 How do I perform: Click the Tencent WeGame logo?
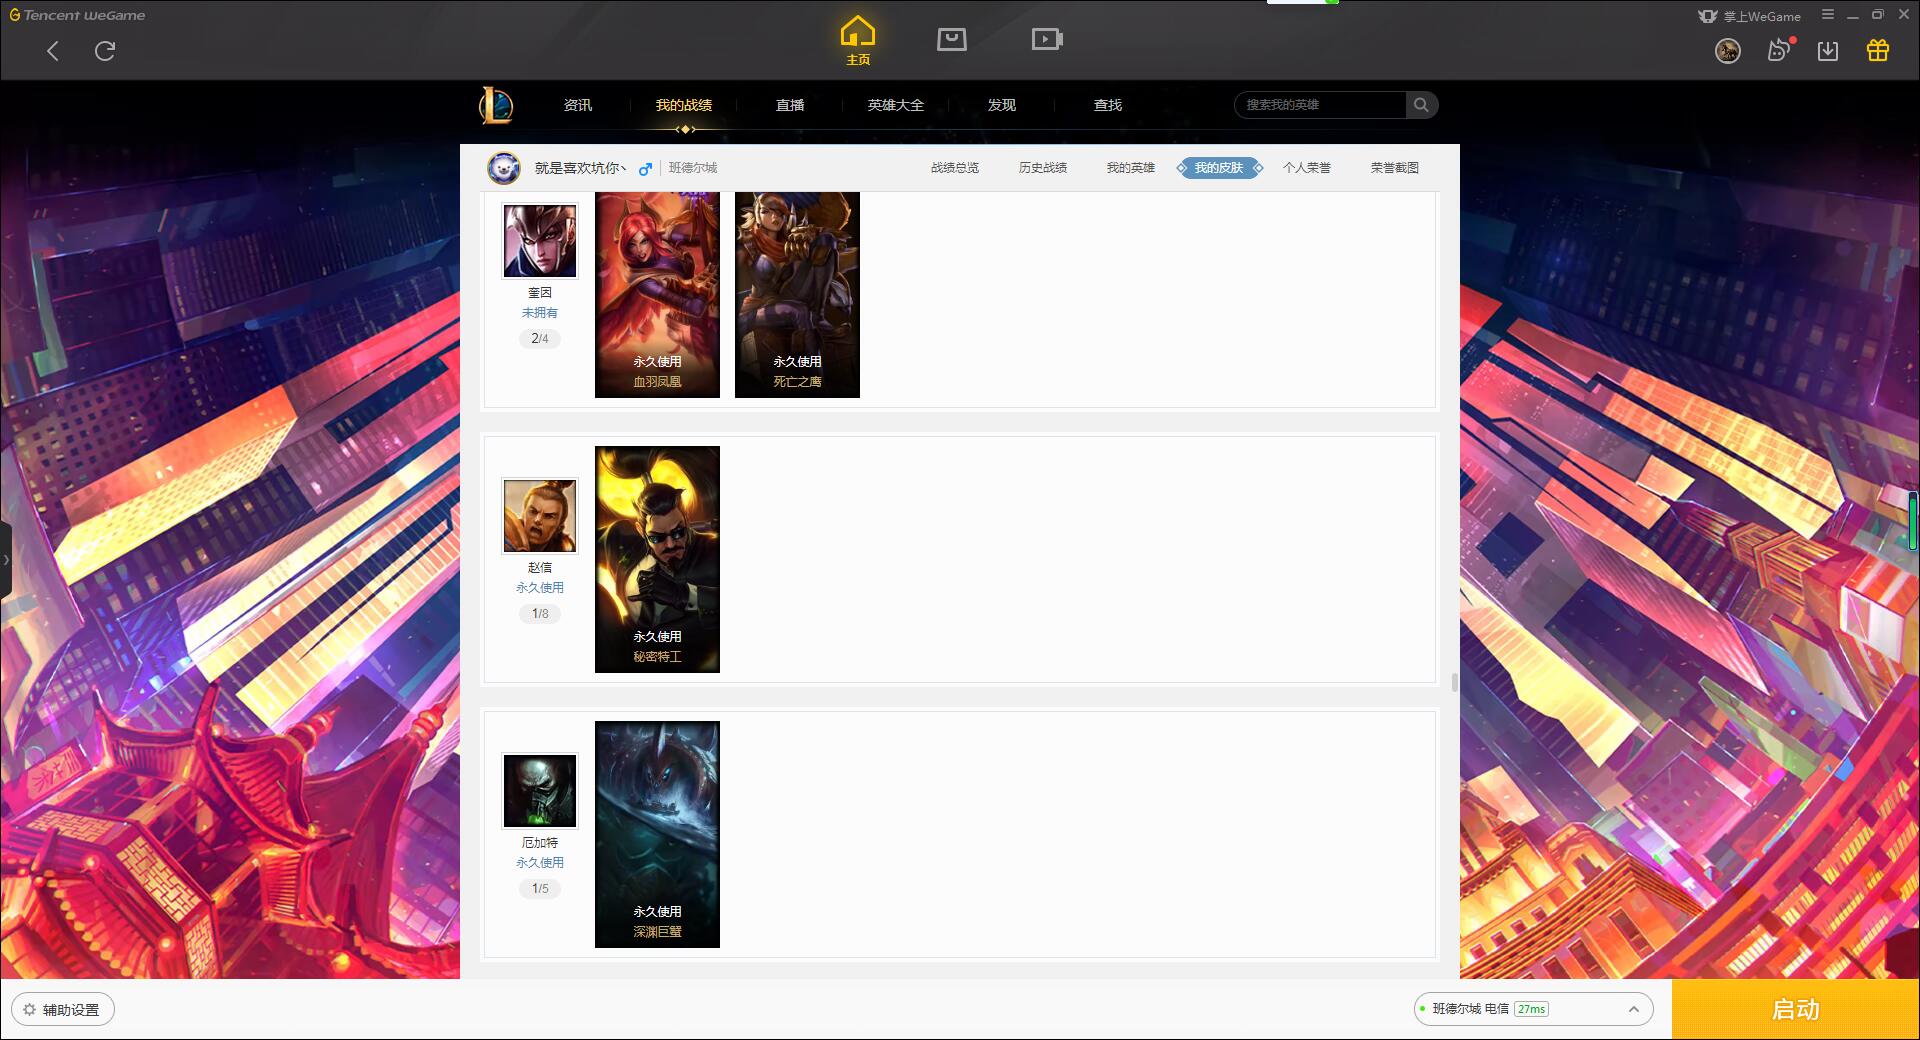point(77,15)
